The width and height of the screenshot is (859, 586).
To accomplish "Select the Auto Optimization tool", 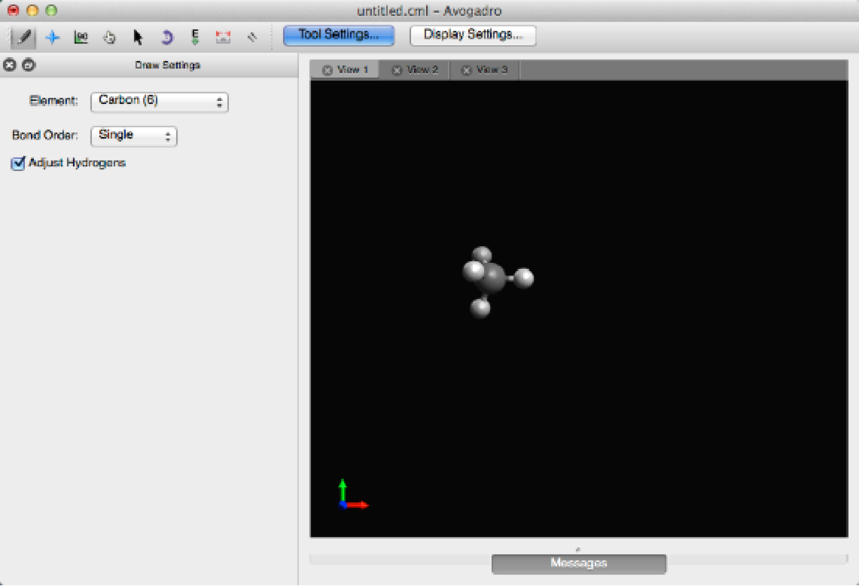I will [x=195, y=37].
